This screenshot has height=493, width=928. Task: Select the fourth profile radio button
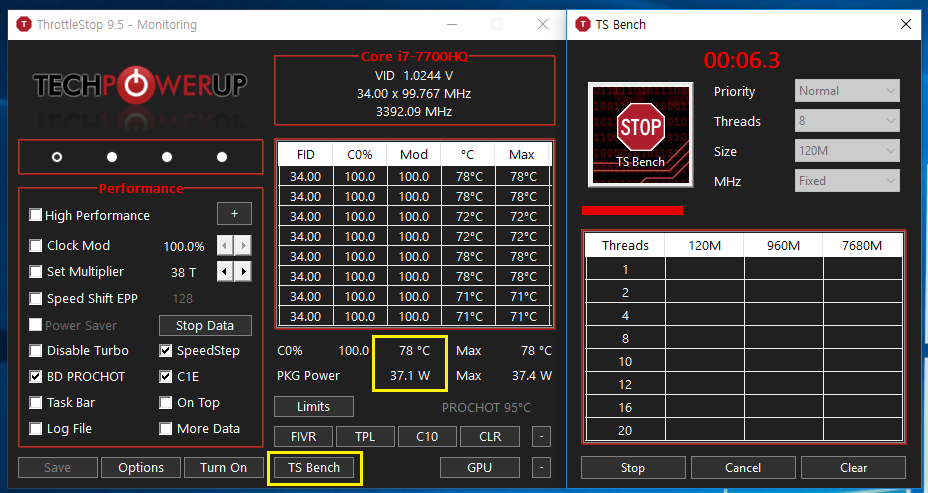coord(222,157)
